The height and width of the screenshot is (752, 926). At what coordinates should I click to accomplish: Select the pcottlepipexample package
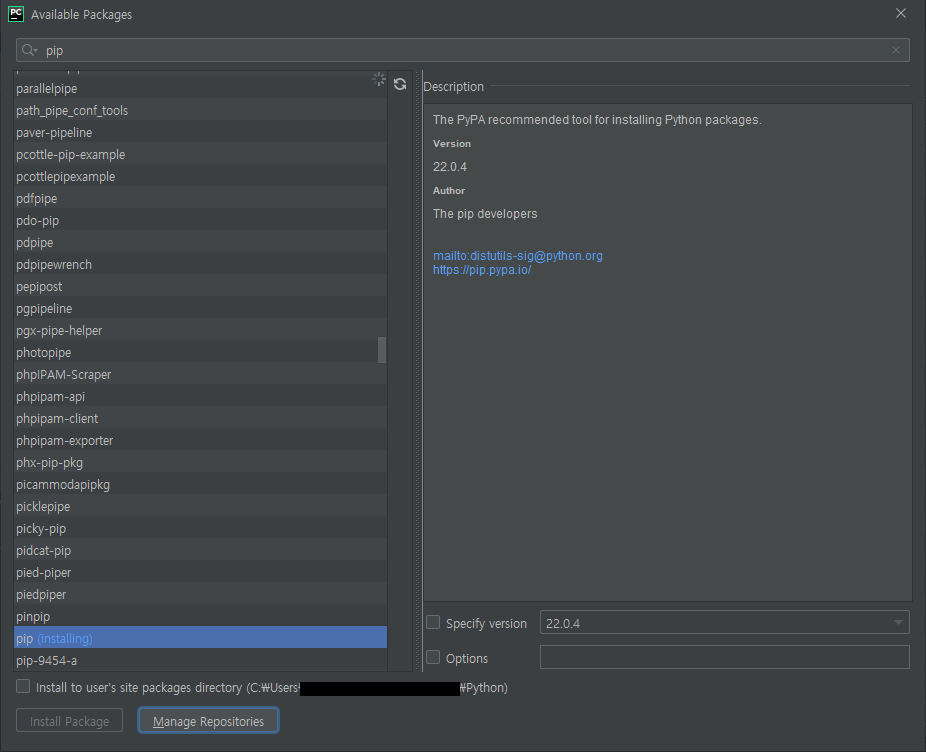(x=200, y=177)
